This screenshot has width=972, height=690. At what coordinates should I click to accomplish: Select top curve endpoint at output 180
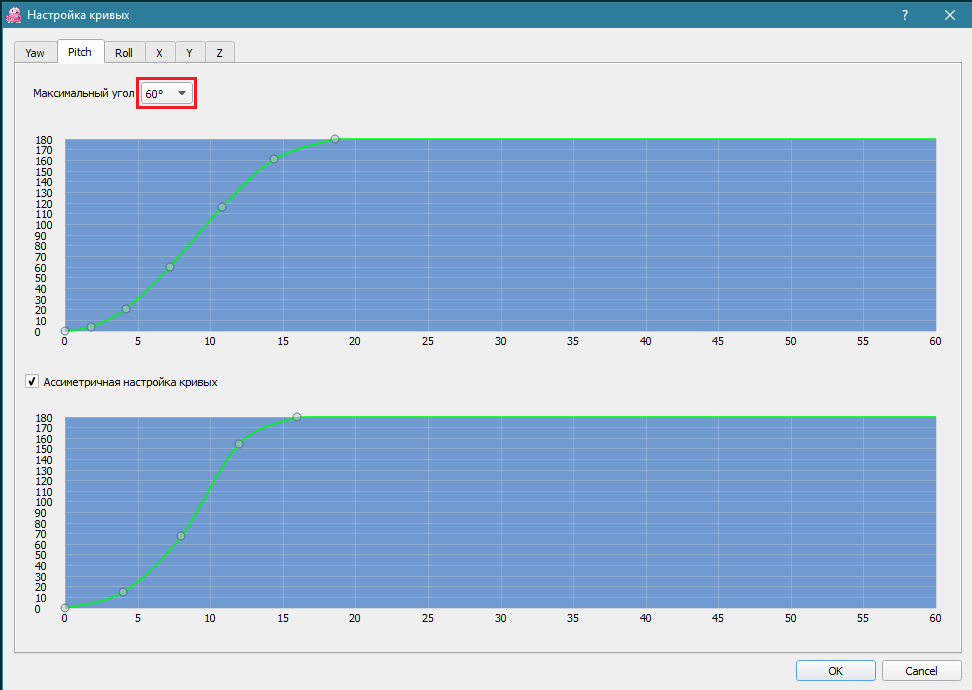[335, 139]
